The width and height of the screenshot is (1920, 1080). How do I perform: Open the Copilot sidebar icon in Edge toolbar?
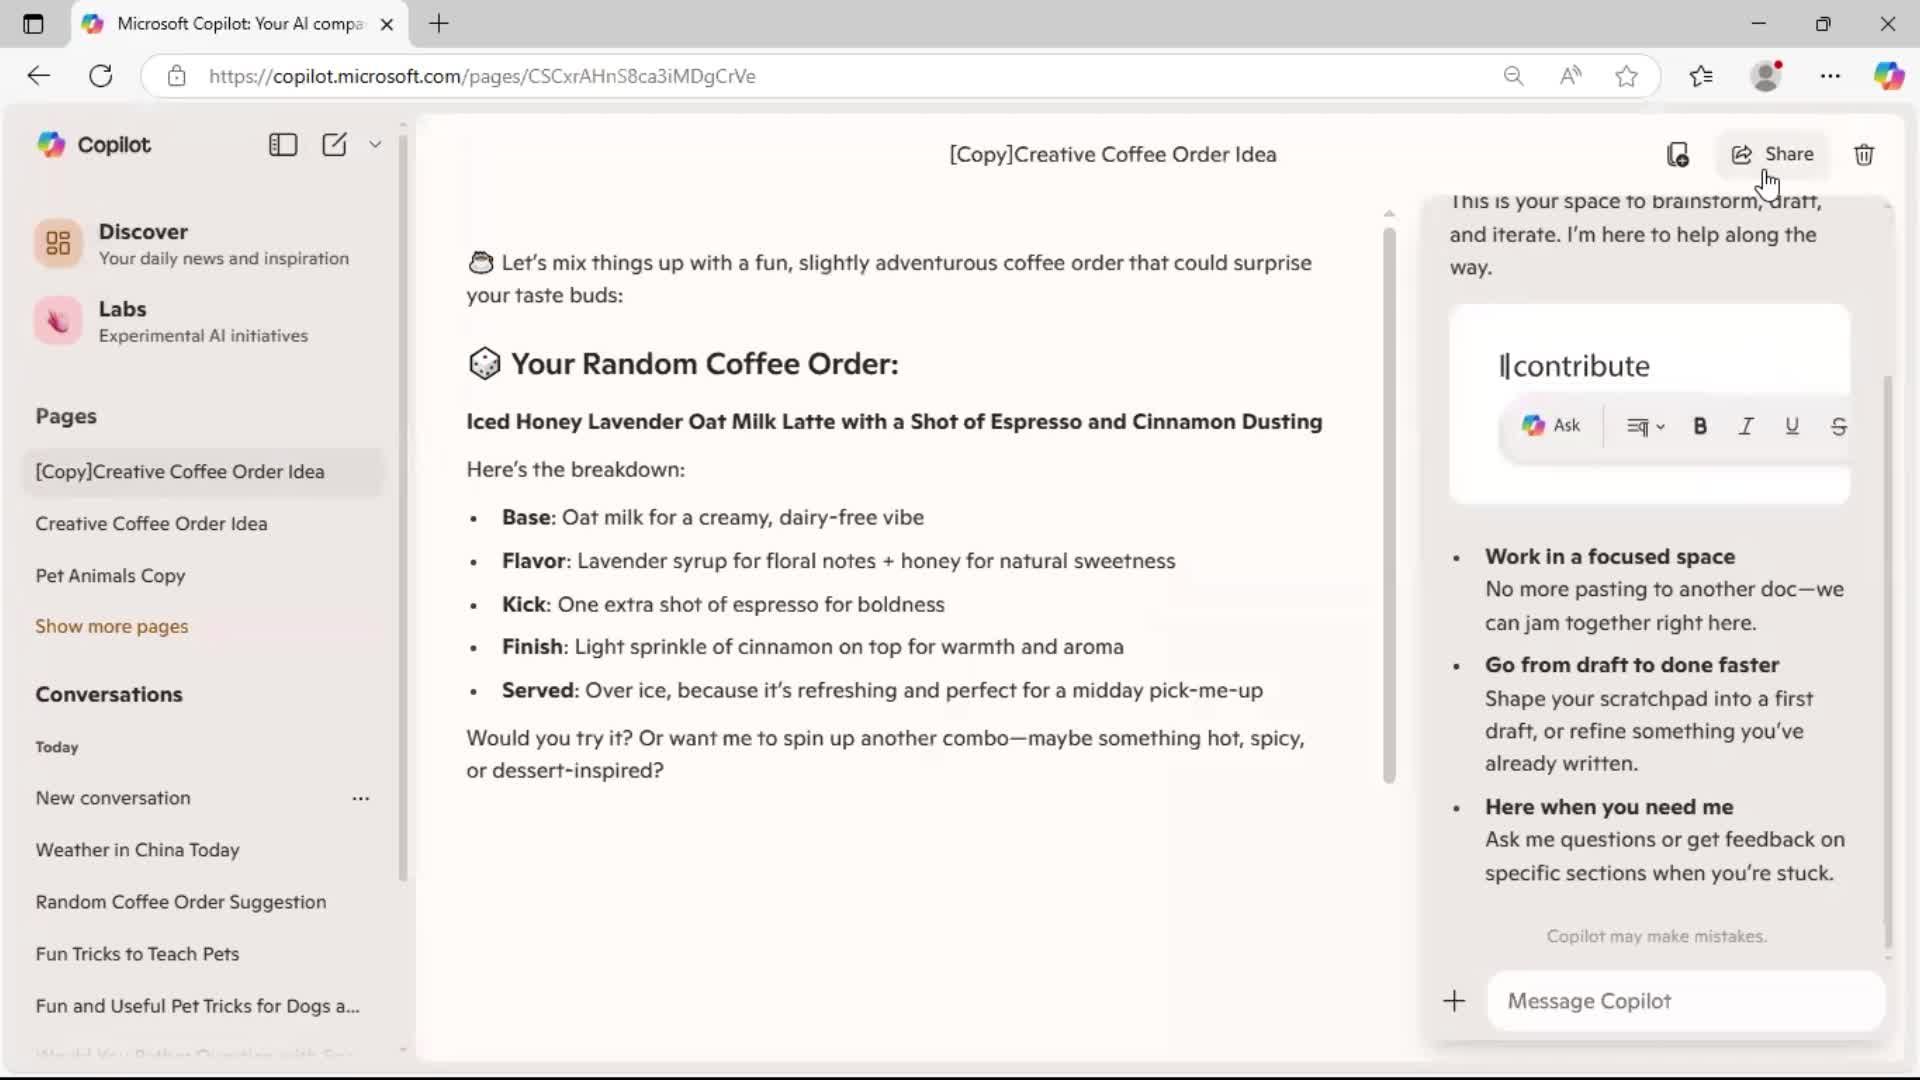1889,76
